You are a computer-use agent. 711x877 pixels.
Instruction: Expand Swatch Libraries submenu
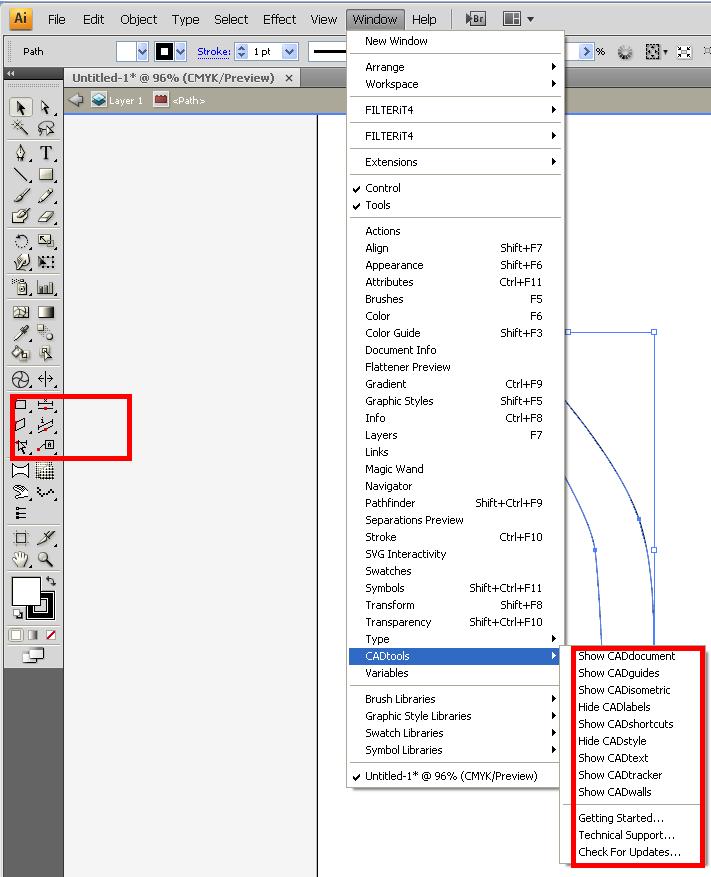[454, 733]
